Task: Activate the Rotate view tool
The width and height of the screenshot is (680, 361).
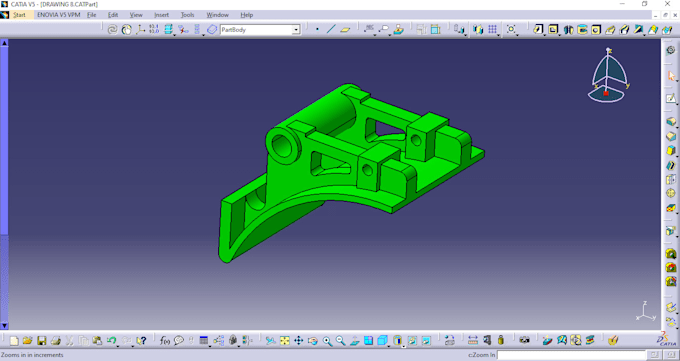Action: 313,341
